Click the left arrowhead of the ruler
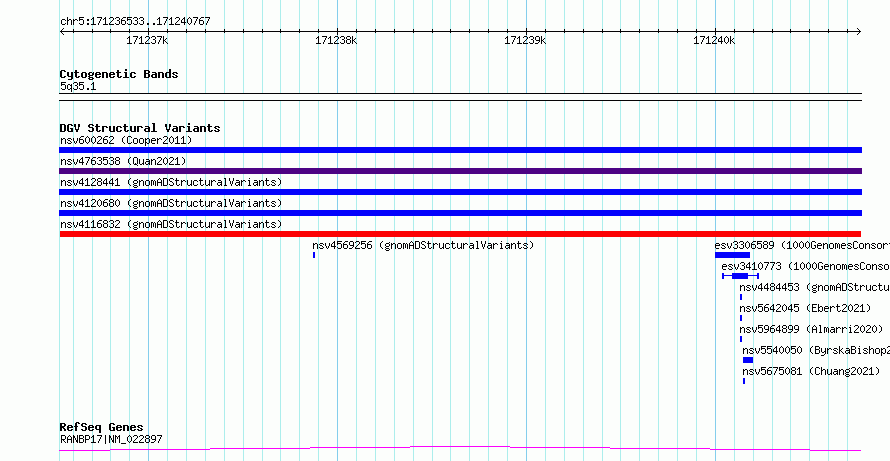 (x=62, y=32)
